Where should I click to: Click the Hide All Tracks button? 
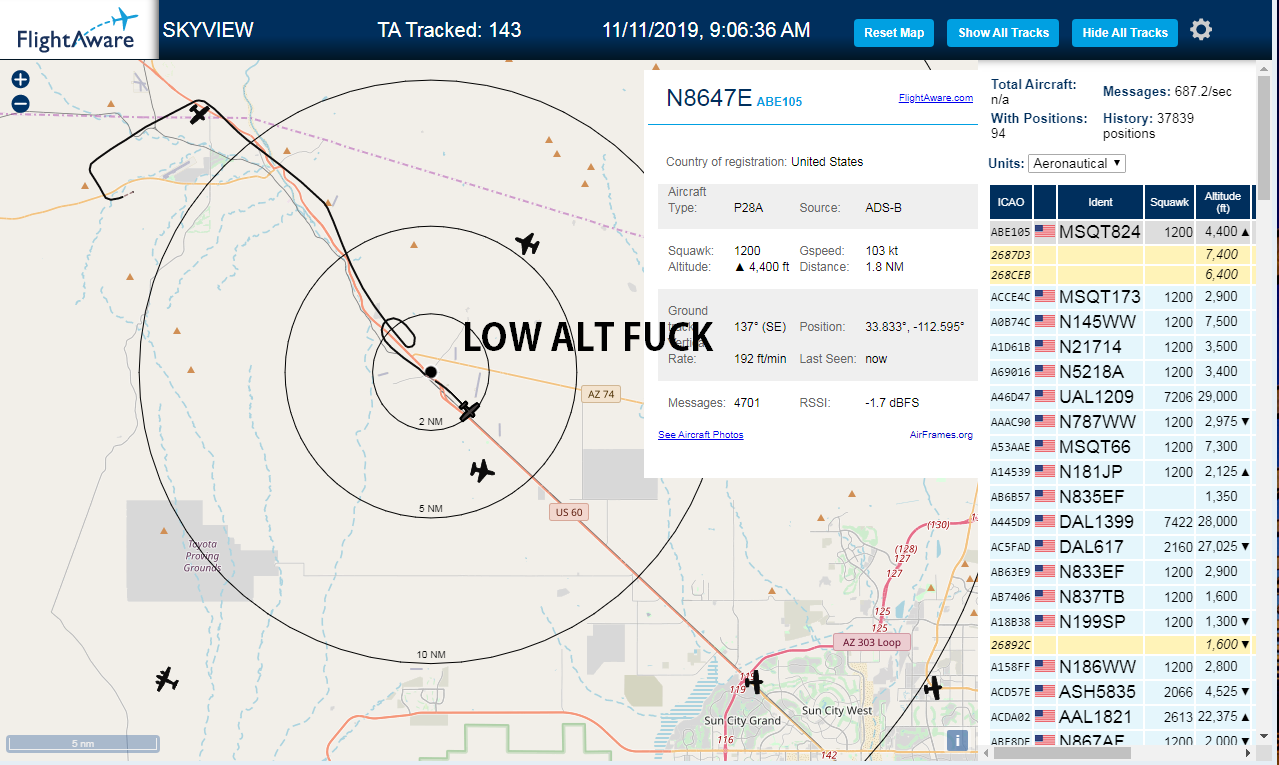1125,33
